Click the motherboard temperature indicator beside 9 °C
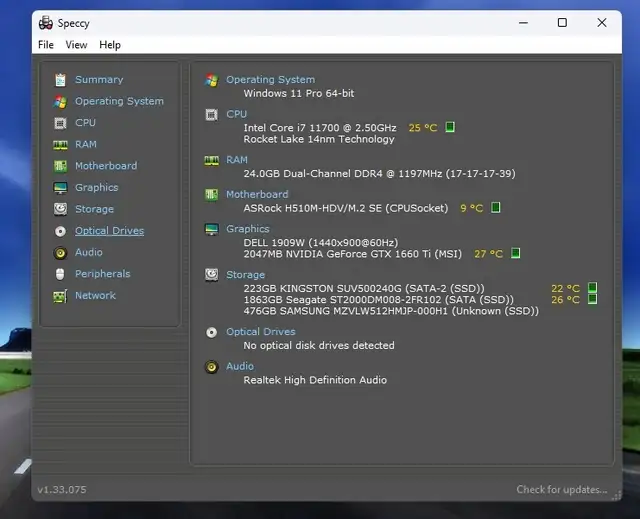Image resolution: width=640 pixels, height=519 pixels. pyautogui.click(x=496, y=207)
